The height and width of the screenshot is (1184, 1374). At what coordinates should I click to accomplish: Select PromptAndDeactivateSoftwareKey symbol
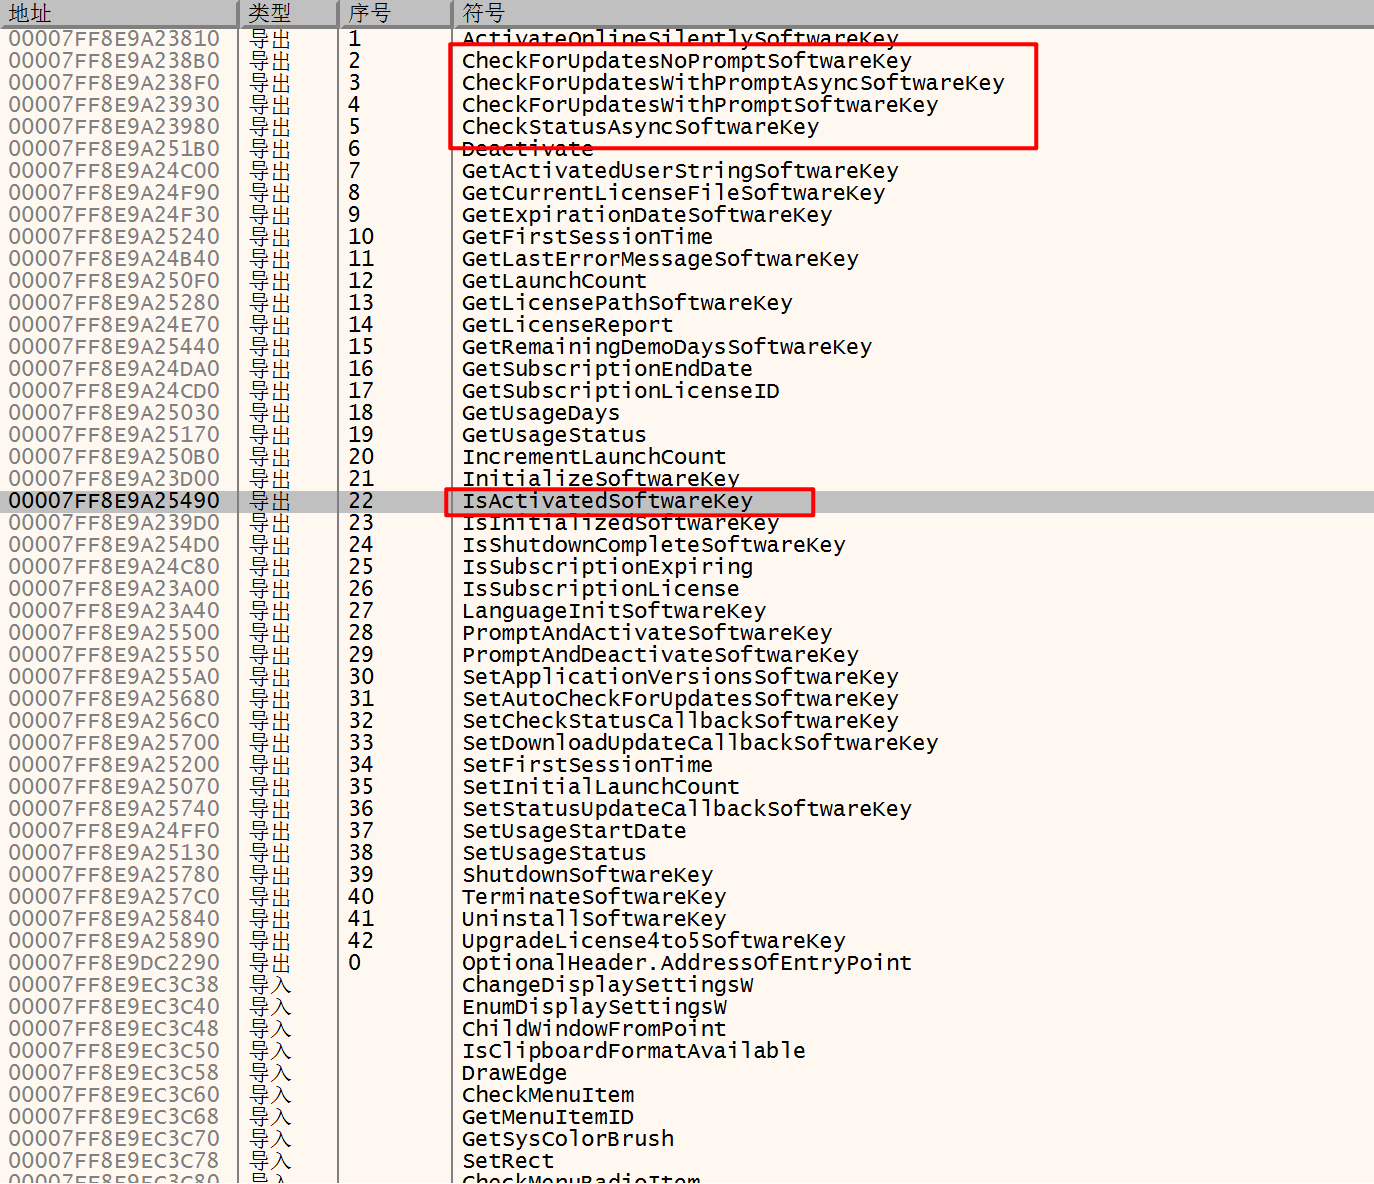tap(660, 655)
